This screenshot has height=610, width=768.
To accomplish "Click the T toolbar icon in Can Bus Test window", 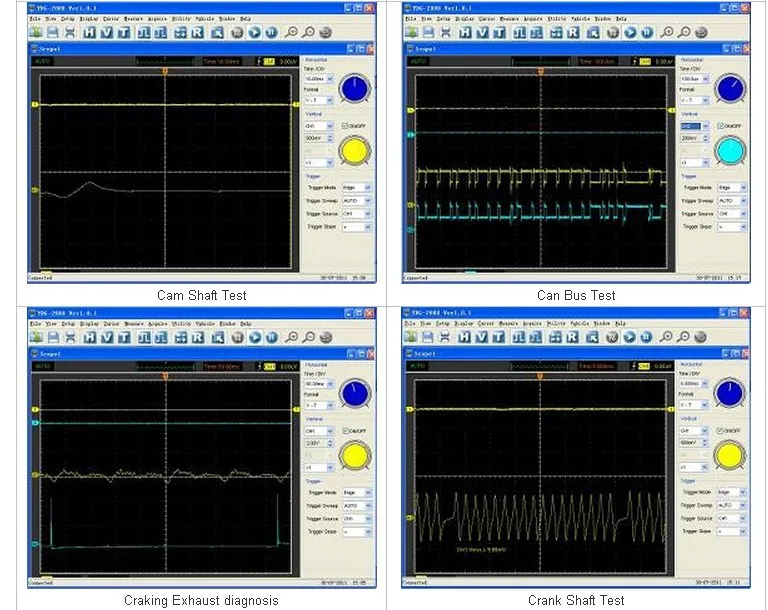I will pos(499,32).
